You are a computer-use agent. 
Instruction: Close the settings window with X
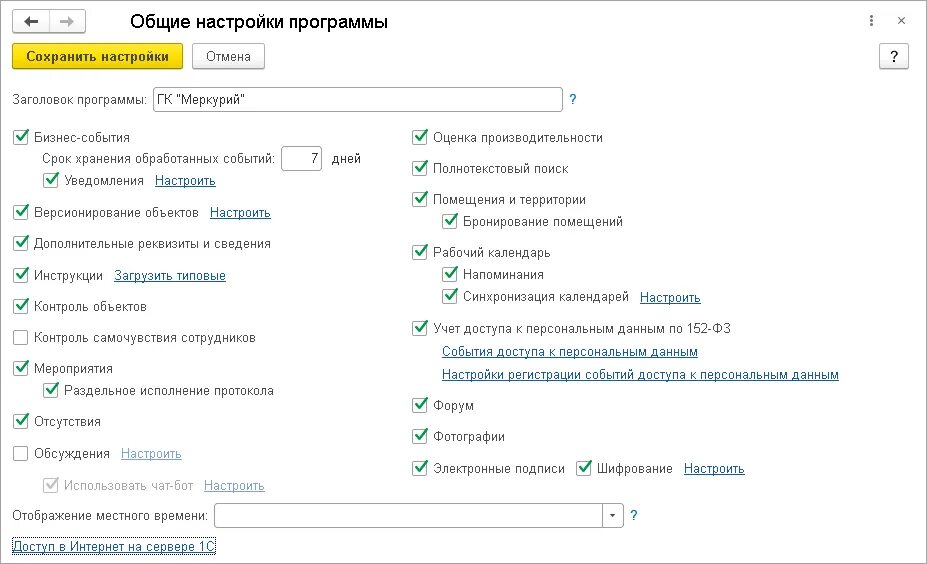[x=901, y=21]
